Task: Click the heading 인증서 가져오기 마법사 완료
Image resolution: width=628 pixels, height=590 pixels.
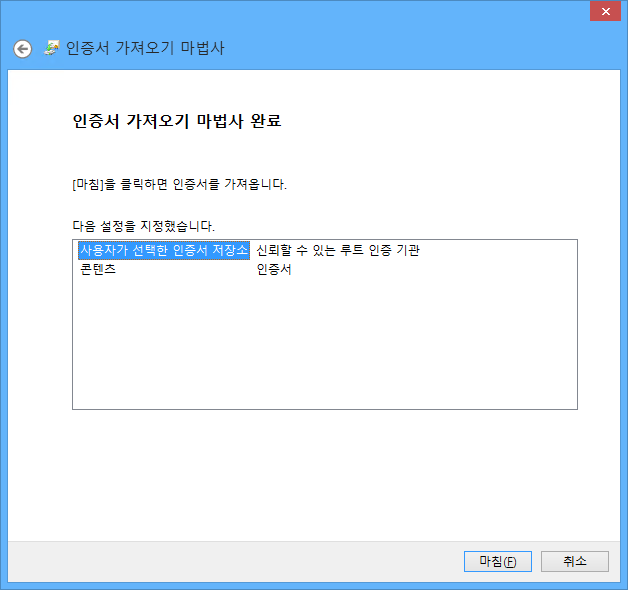Action: pyautogui.click(x=177, y=122)
